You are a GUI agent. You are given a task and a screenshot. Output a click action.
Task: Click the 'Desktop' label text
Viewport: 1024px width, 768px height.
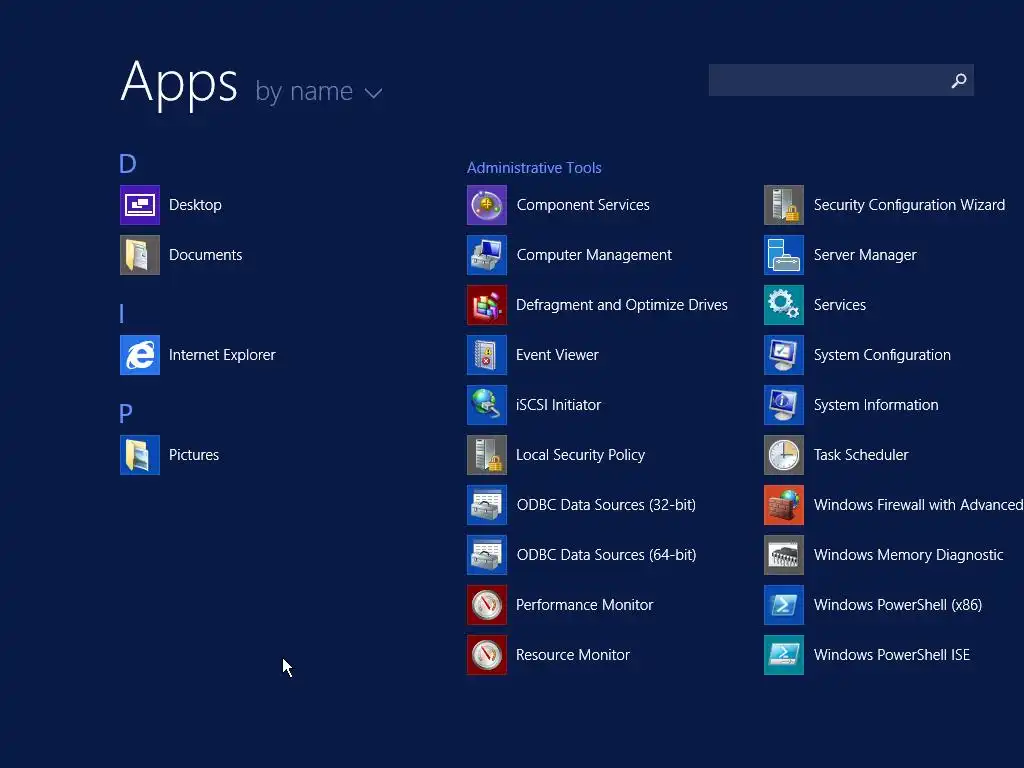195,205
